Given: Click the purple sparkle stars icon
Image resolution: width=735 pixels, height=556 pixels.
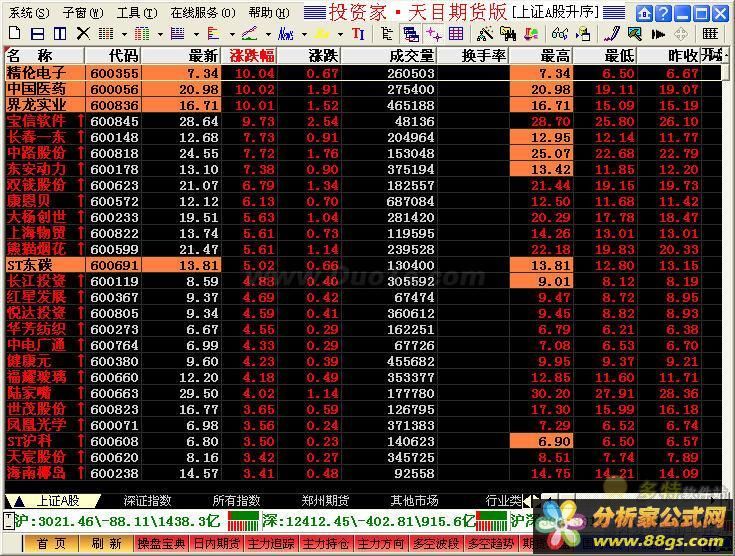Looking at the screenshot, I should coord(434,34).
